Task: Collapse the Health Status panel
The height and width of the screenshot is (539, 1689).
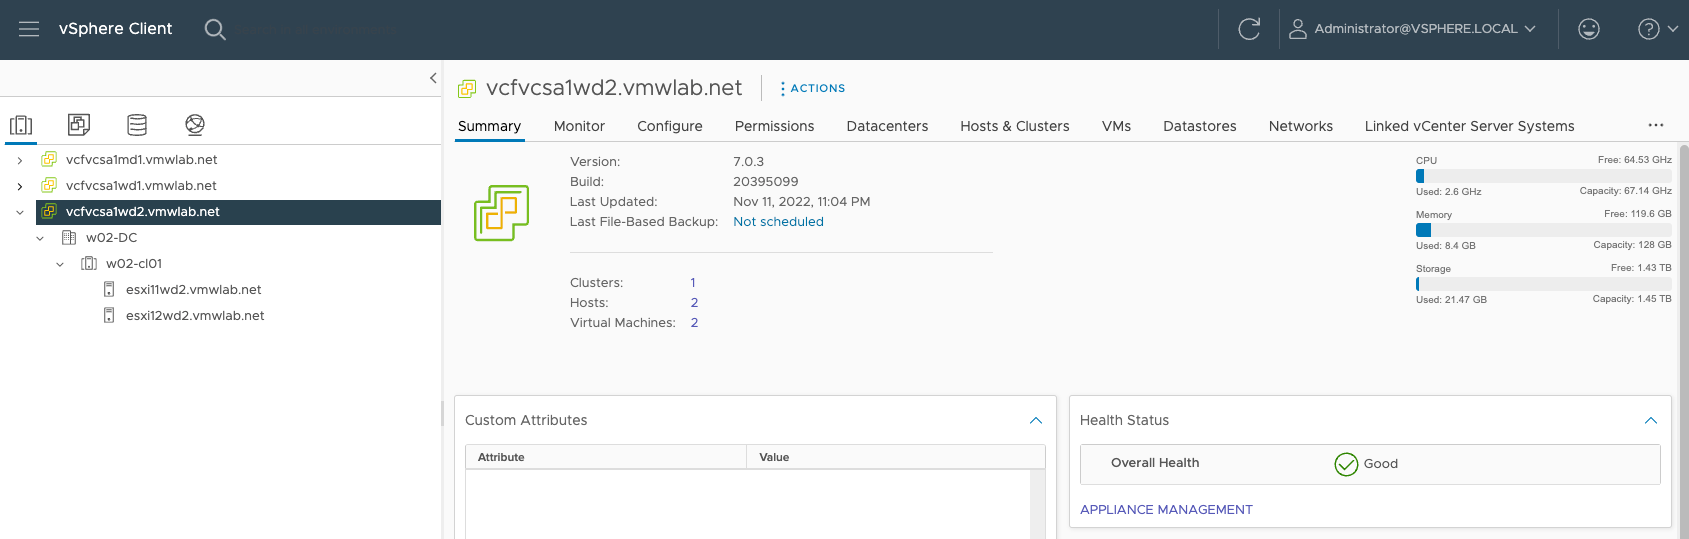Action: click(1651, 421)
